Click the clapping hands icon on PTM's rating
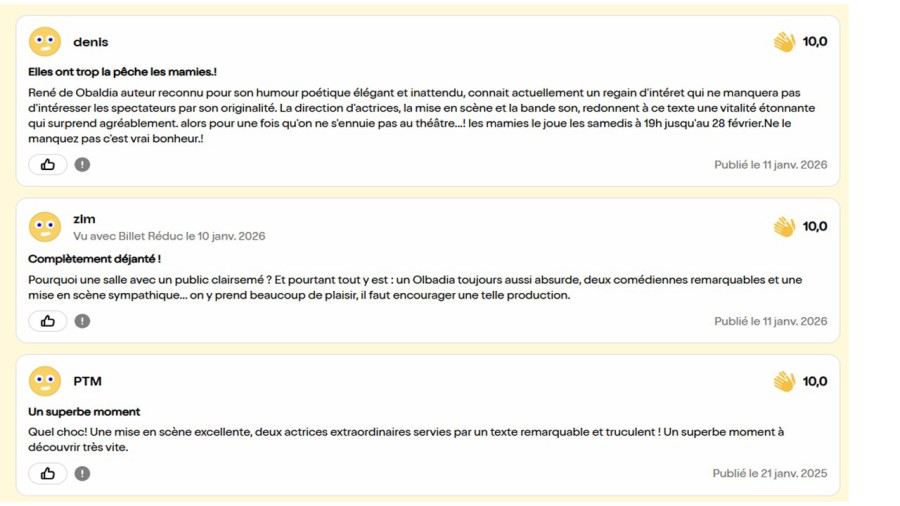Viewport: 900px width, 506px height. (784, 381)
